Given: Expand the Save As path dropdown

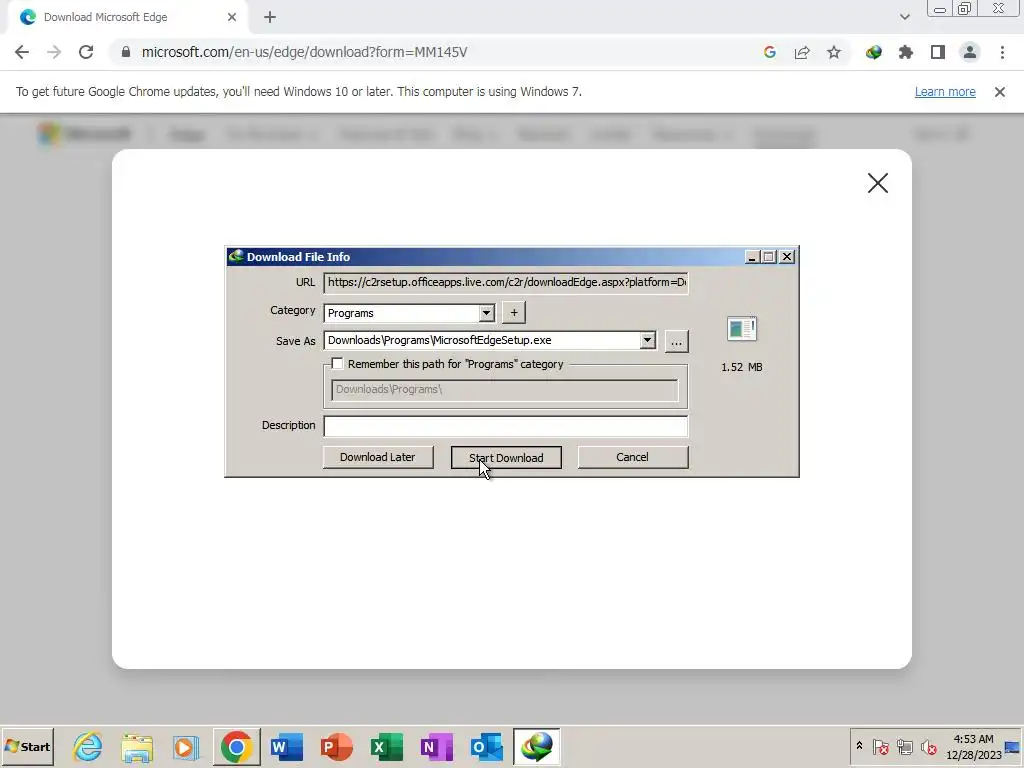Looking at the screenshot, I should [x=647, y=340].
